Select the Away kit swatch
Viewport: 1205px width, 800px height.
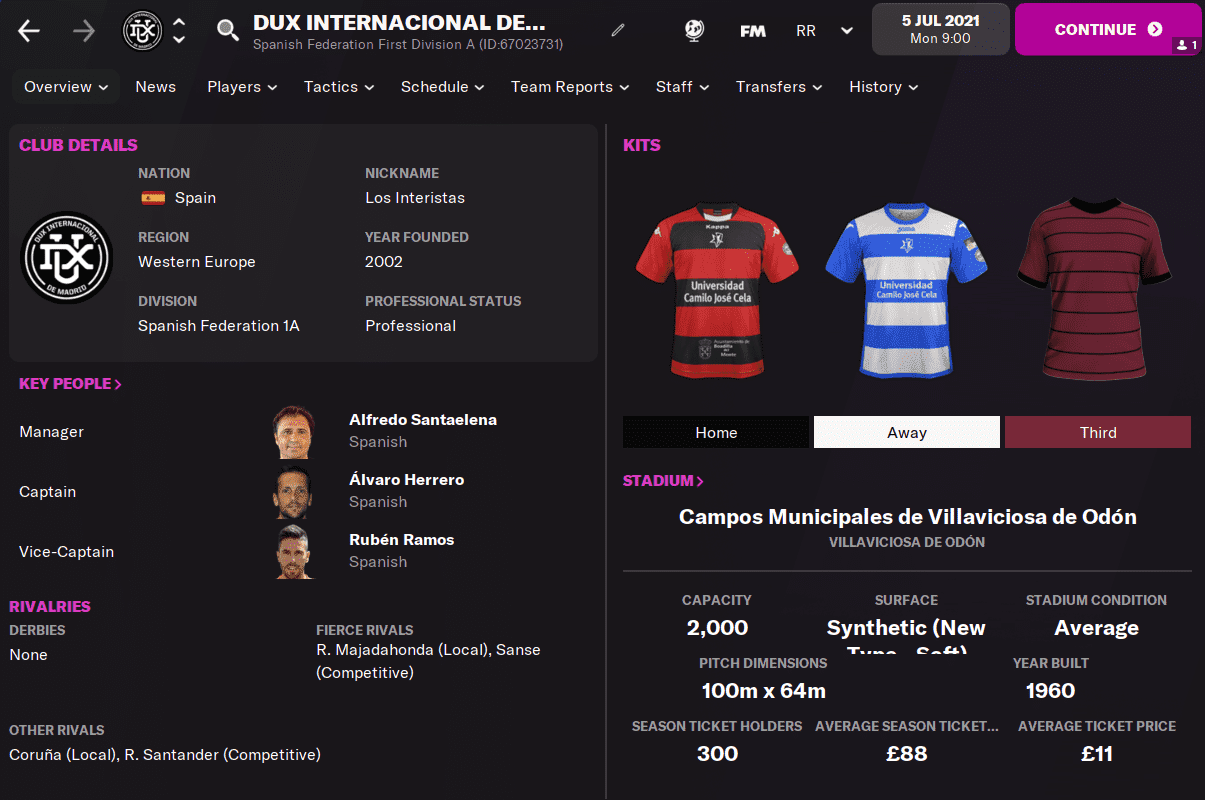click(907, 432)
